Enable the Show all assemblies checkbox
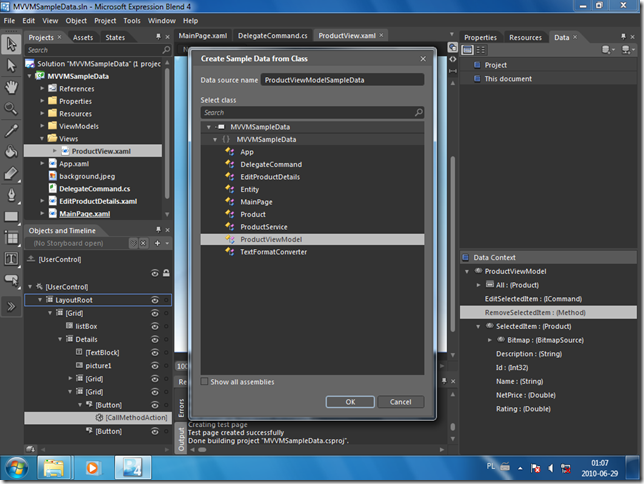The image size is (644, 484). click(x=204, y=382)
